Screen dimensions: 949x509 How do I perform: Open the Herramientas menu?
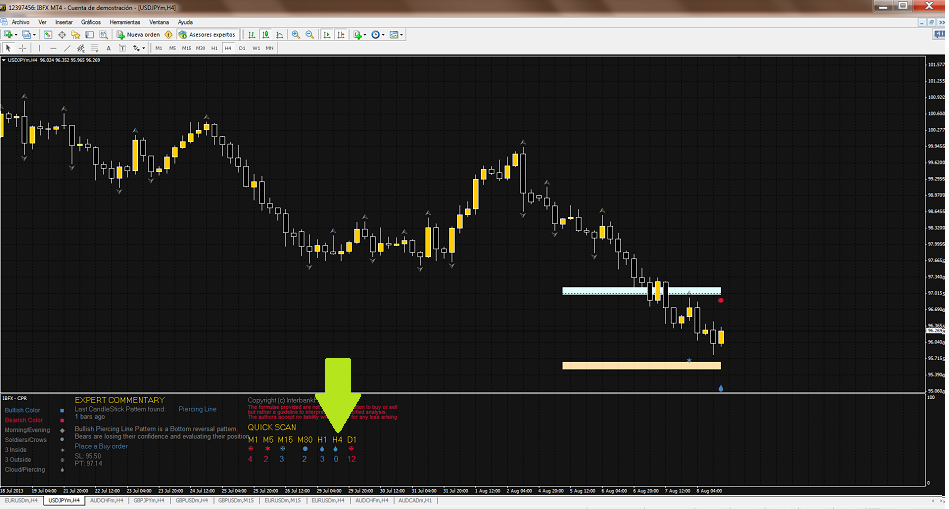(125, 21)
